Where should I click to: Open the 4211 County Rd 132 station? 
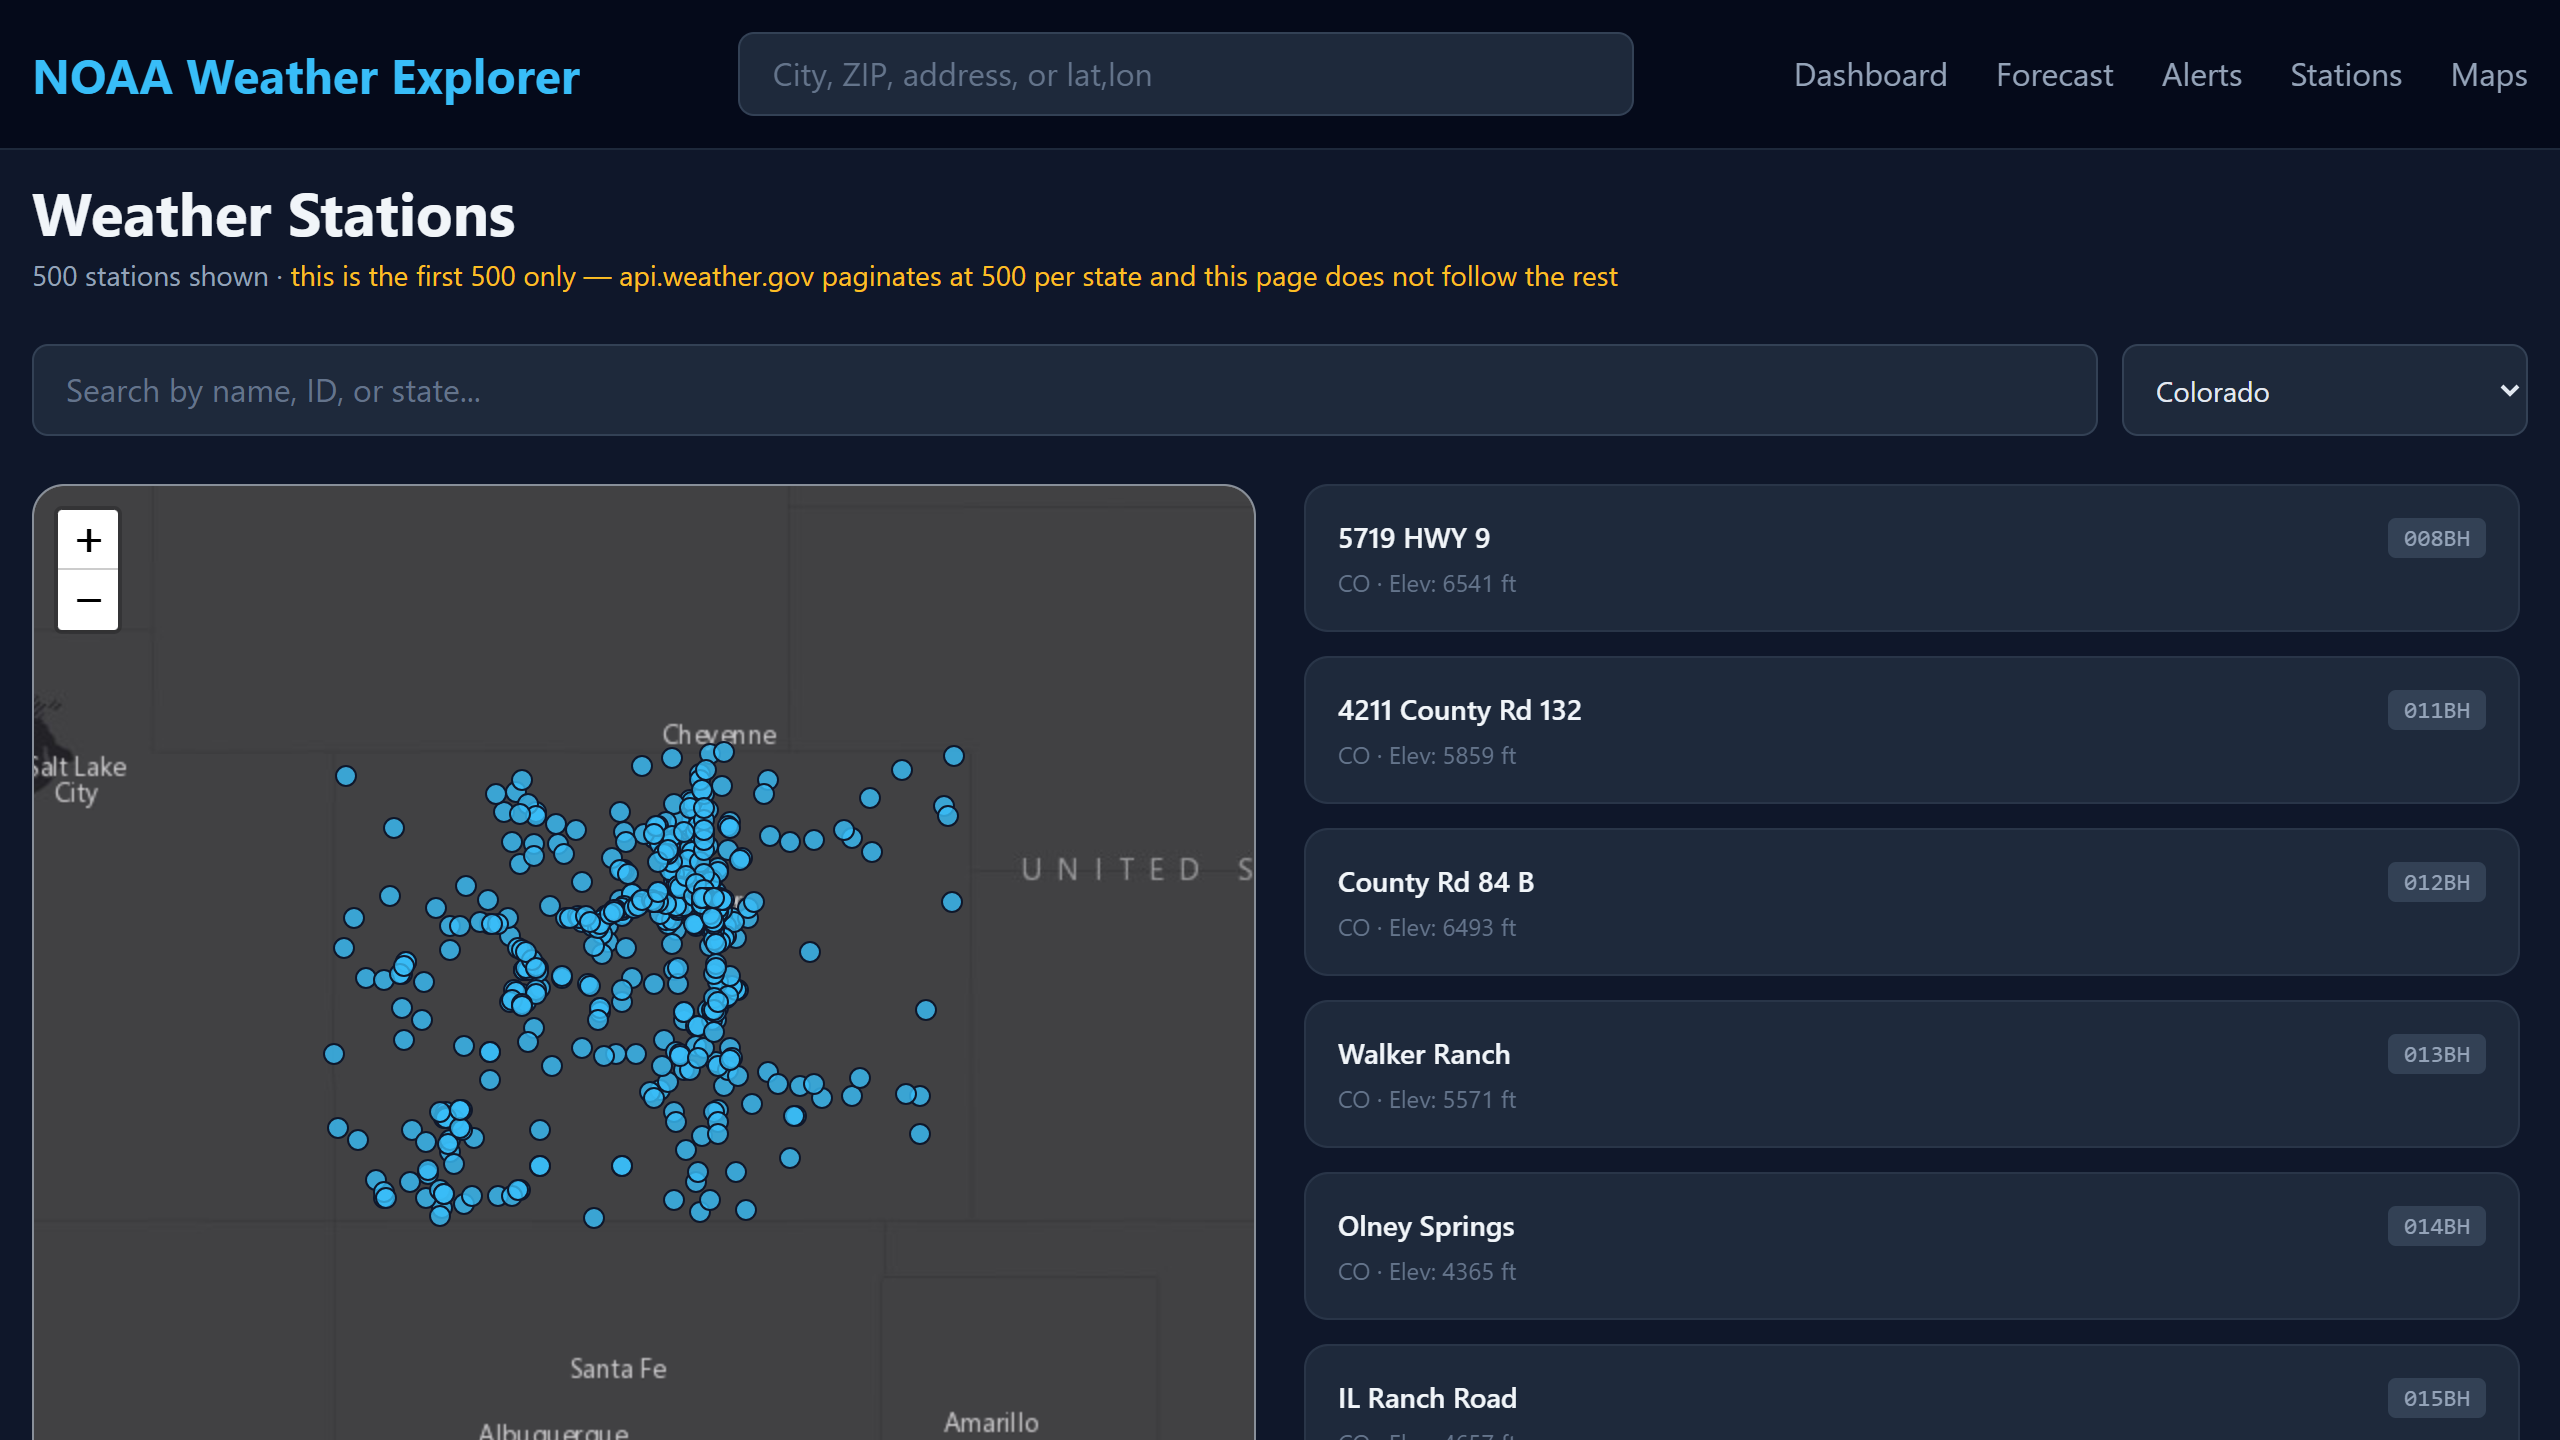(1911, 730)
